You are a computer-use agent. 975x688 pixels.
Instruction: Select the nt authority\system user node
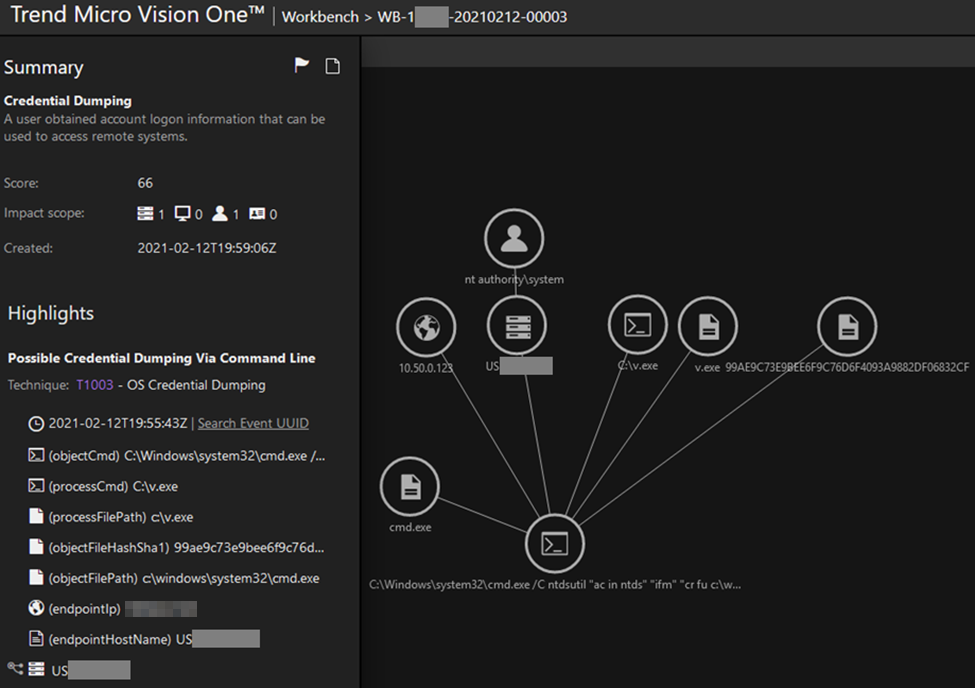(x=514, y=238)
